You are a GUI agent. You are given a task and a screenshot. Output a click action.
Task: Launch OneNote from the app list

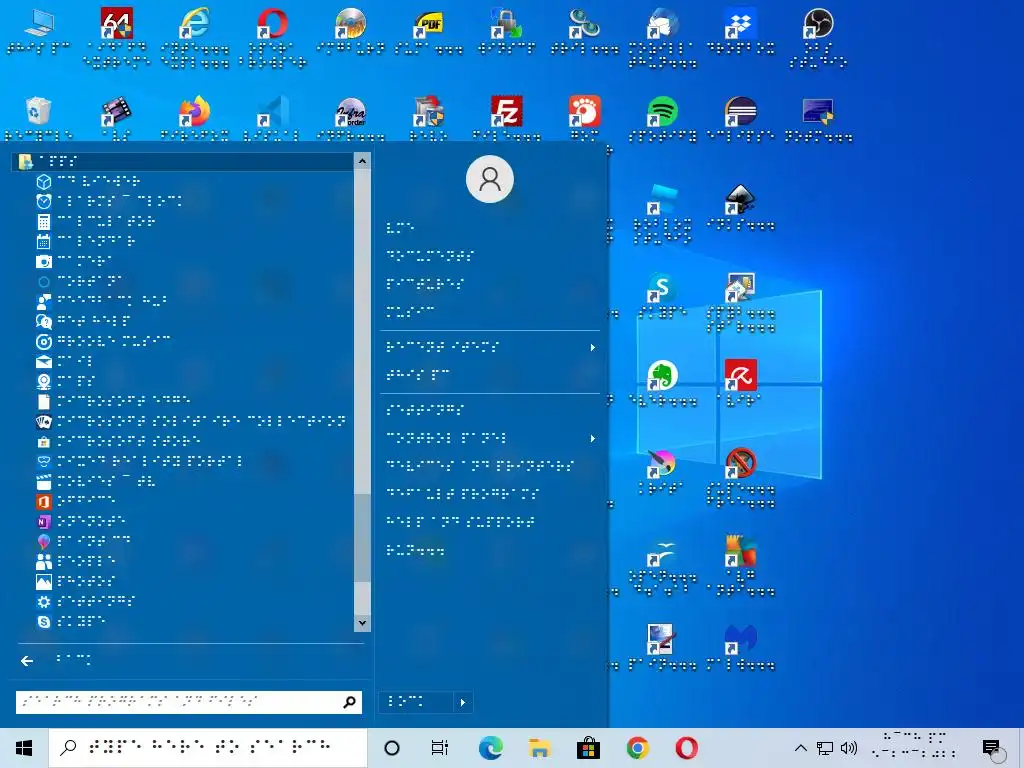click(x=81, y=522)
